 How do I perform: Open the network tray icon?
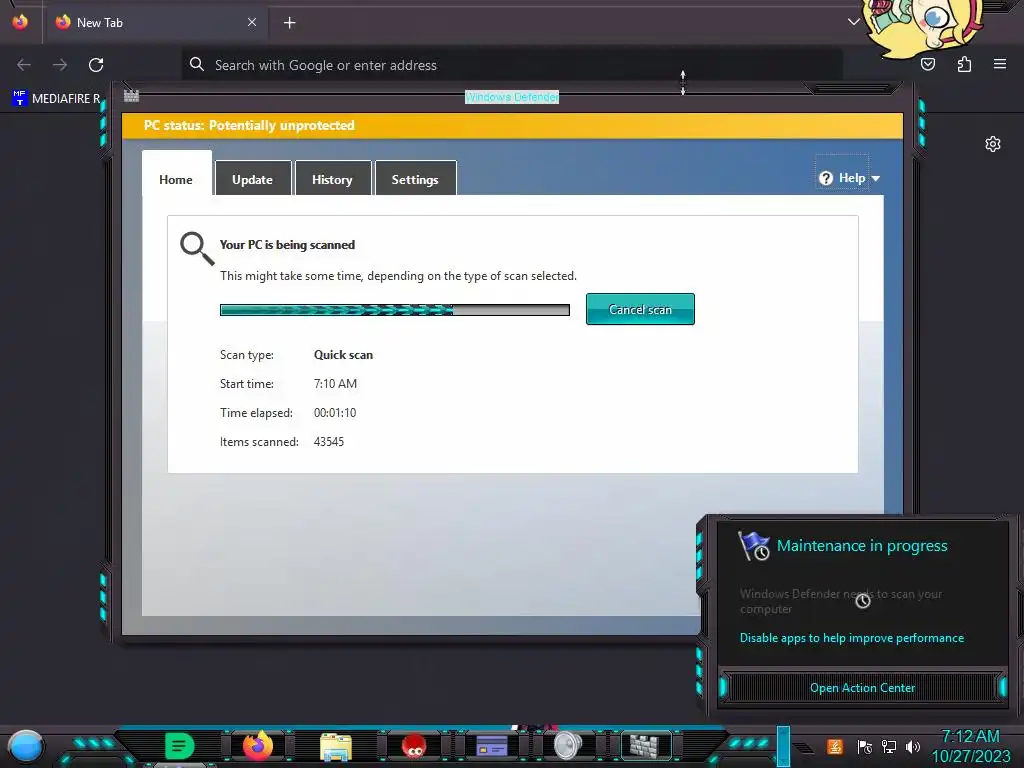point(889,746)
